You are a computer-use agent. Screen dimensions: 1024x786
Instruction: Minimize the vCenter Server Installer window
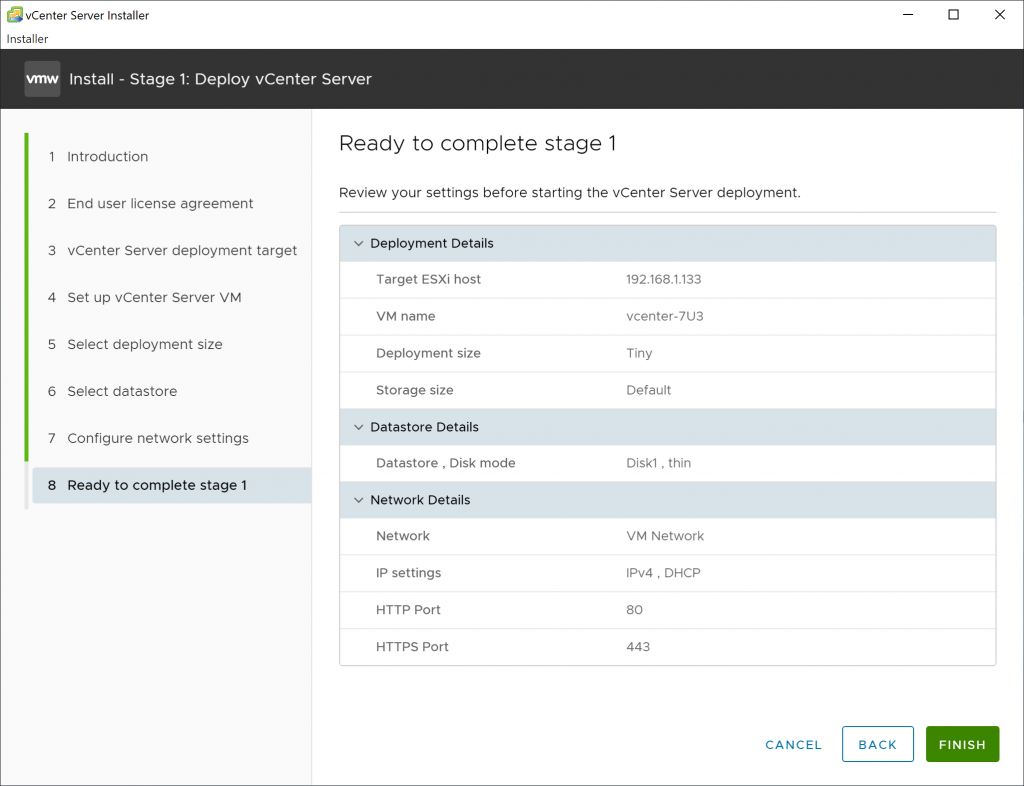click(908, 14)
